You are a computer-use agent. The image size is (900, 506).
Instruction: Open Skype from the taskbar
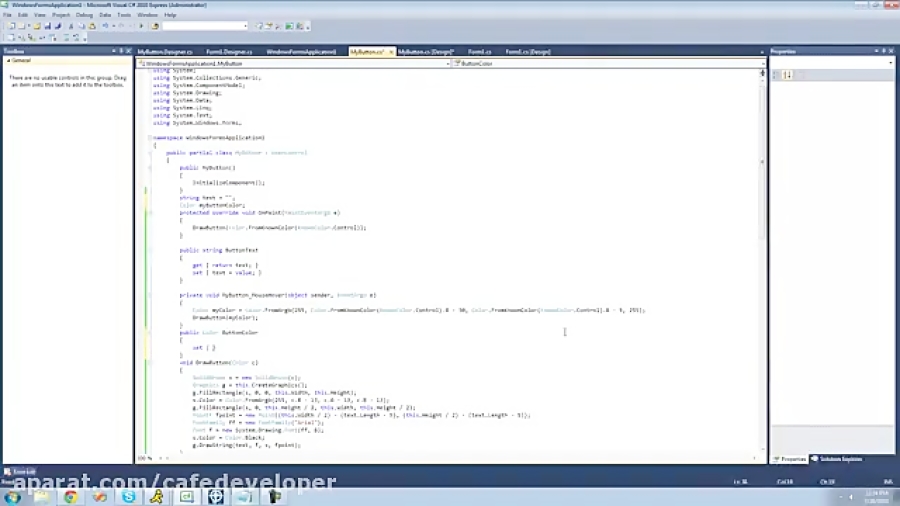pyautogui.click(x=129, y=497)
